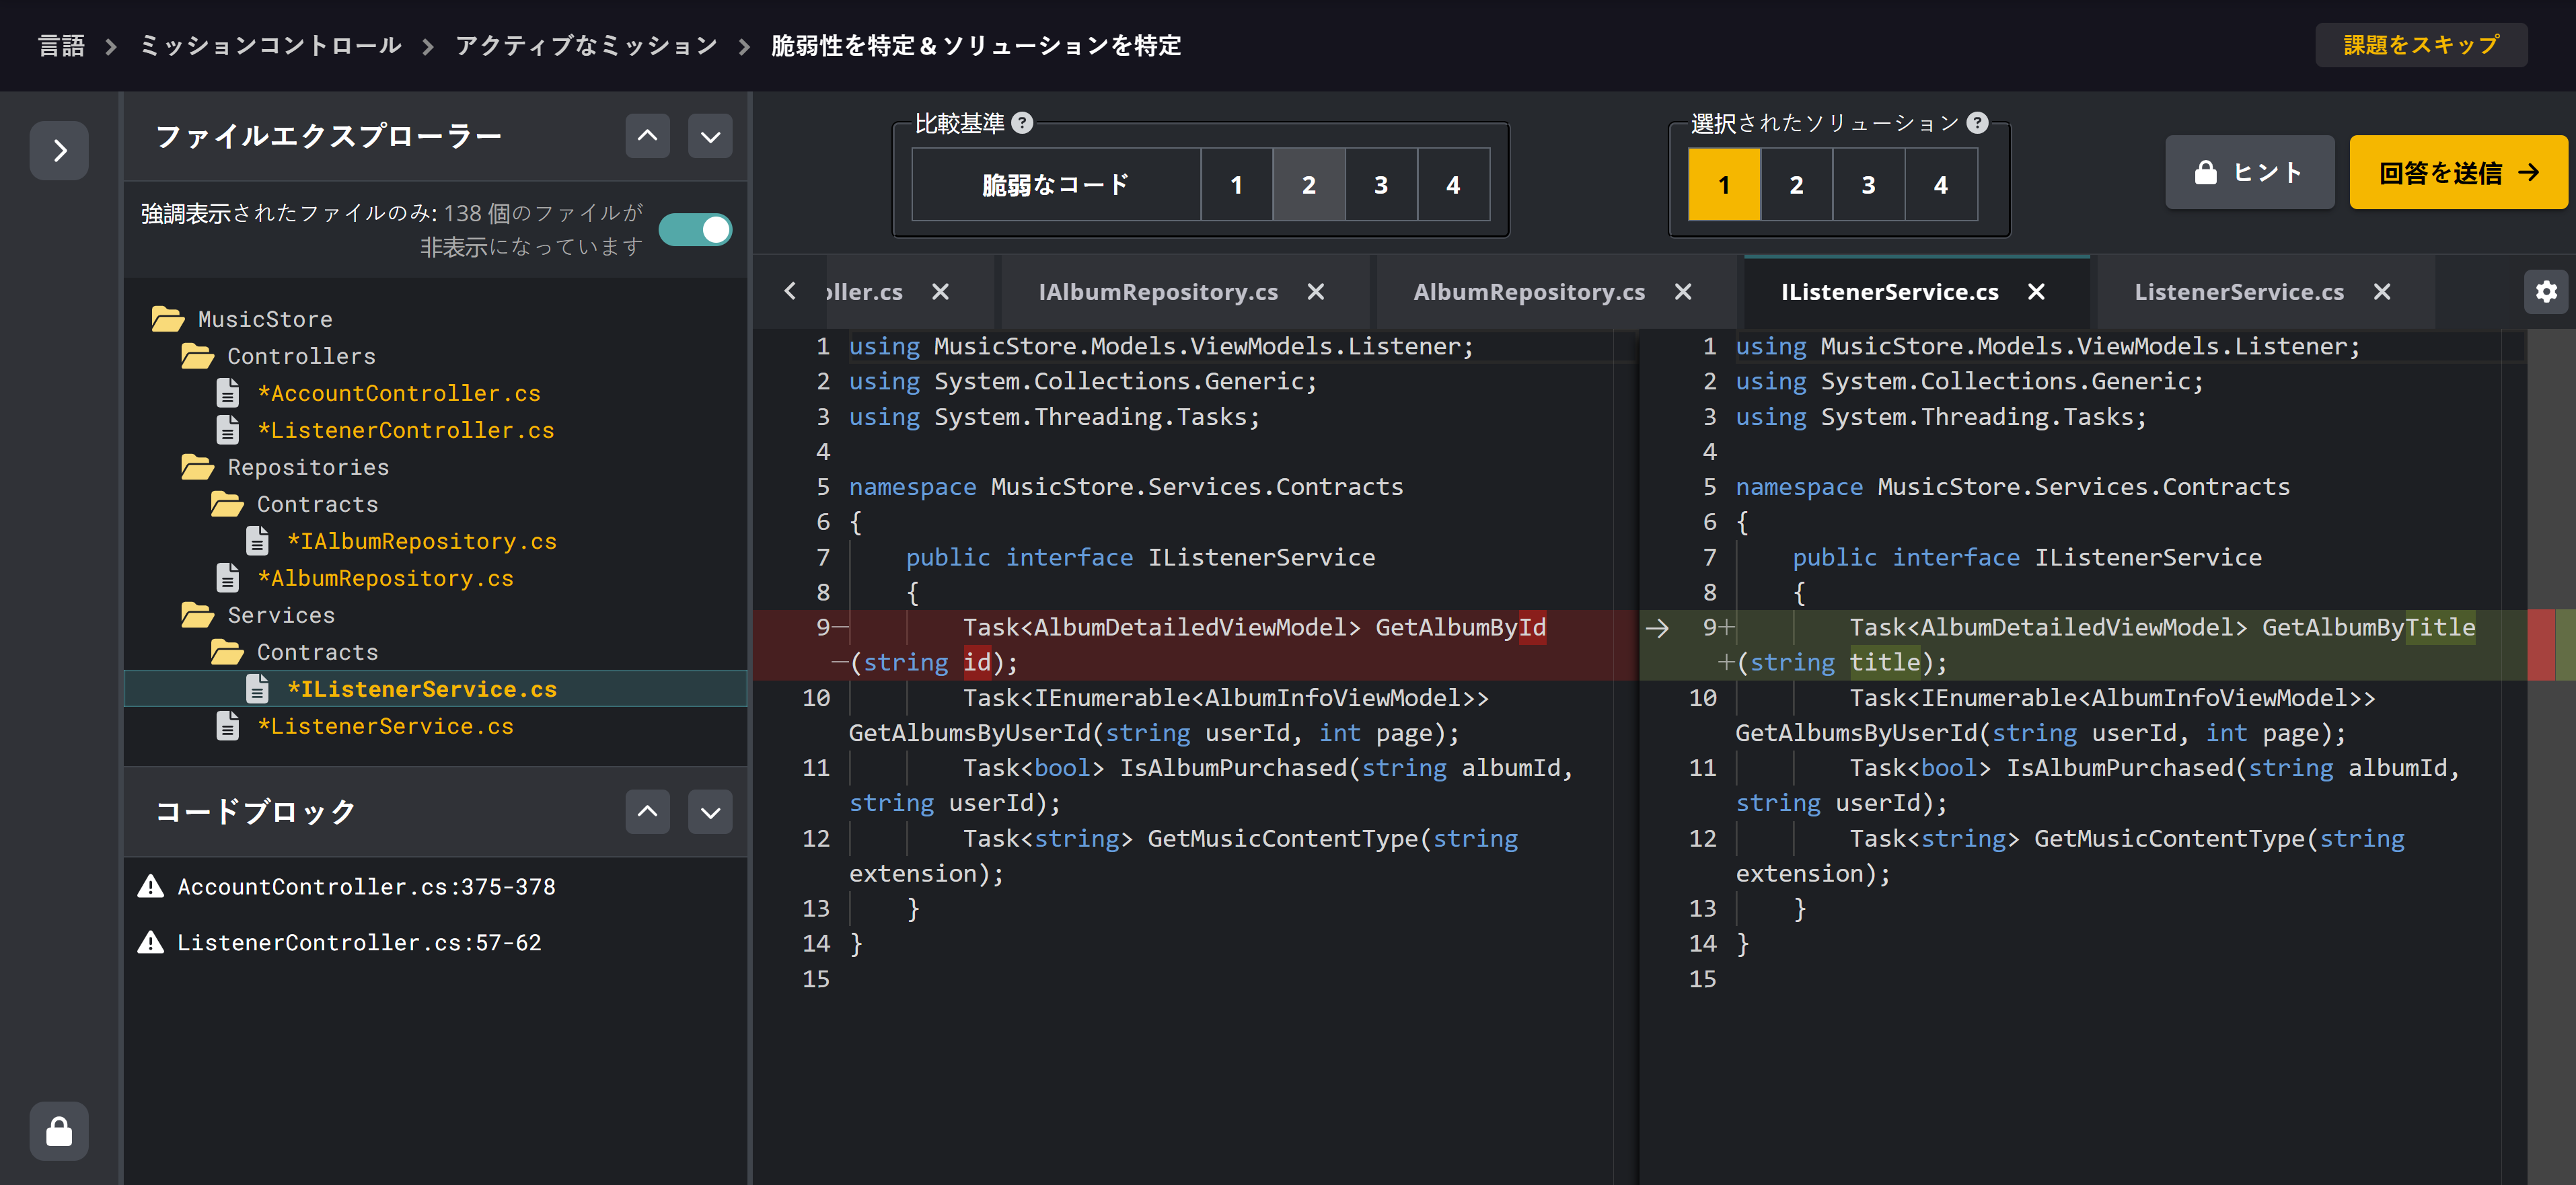Switch to the IAlbumRepository.cs tab
Image resolution: width=2576 pixels, height=1185 pixels.
click(1158, 292)
